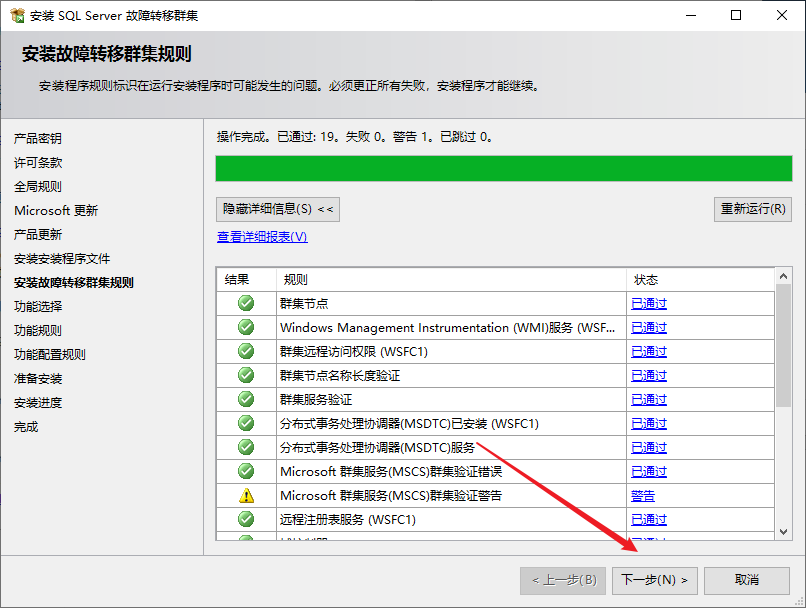Click green check icon for 远程注册表服务 row
806x608 pixels.
click(x=245, y=520)
